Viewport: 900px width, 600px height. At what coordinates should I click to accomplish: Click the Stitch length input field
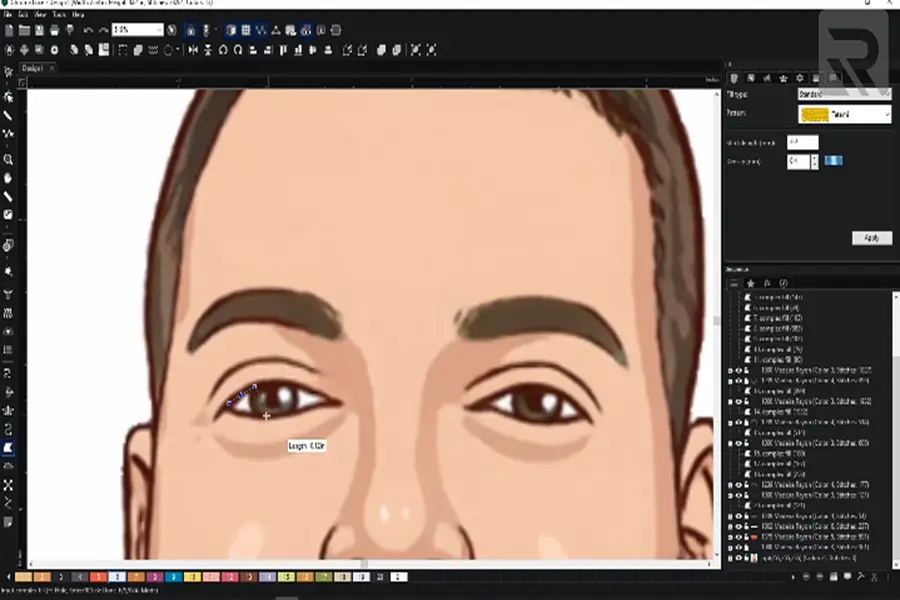(x=802, y=142)
